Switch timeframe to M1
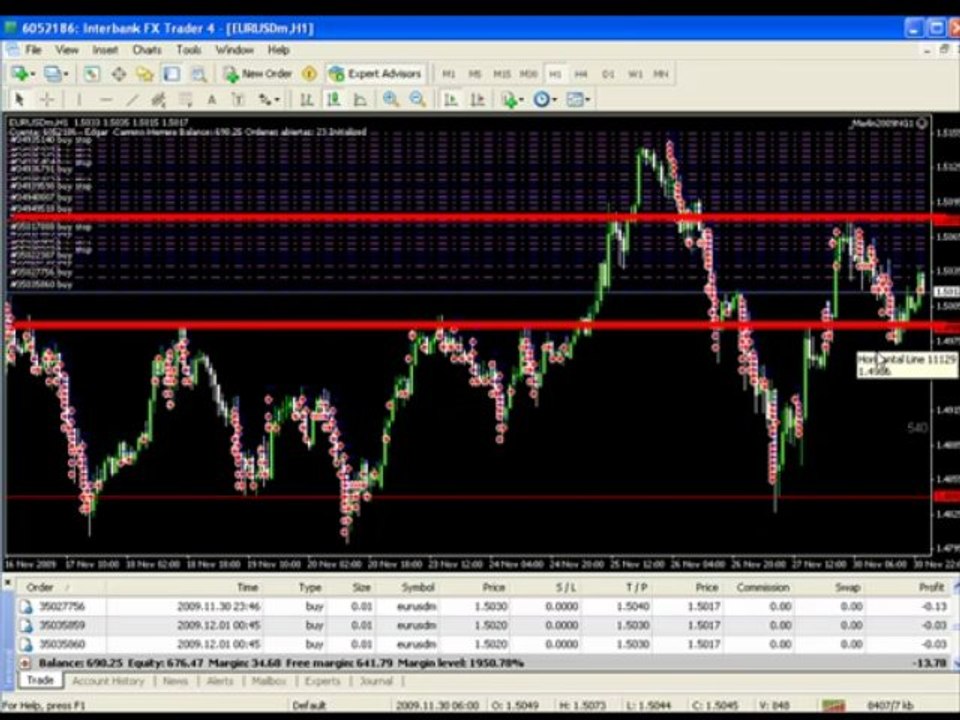This screenshot has height=720, width=960. coord(449,74)
